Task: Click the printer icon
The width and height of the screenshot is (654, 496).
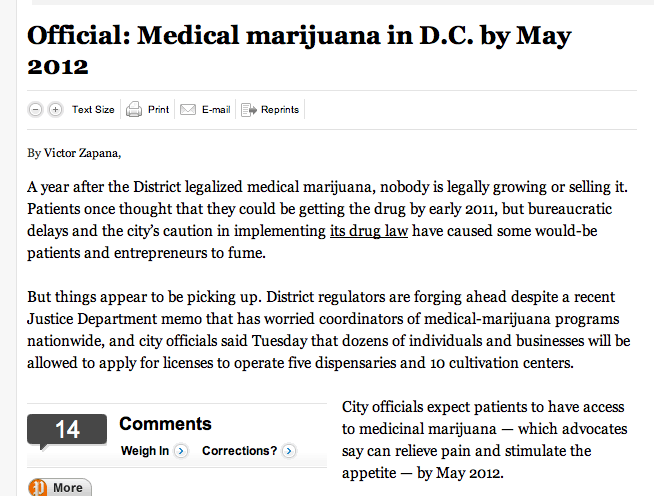Action: coord(134,110)
